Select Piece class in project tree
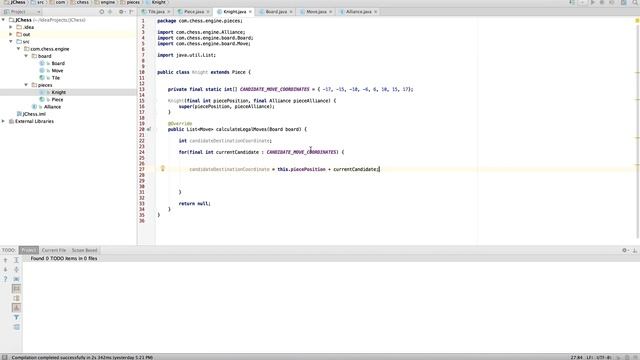 57,100
